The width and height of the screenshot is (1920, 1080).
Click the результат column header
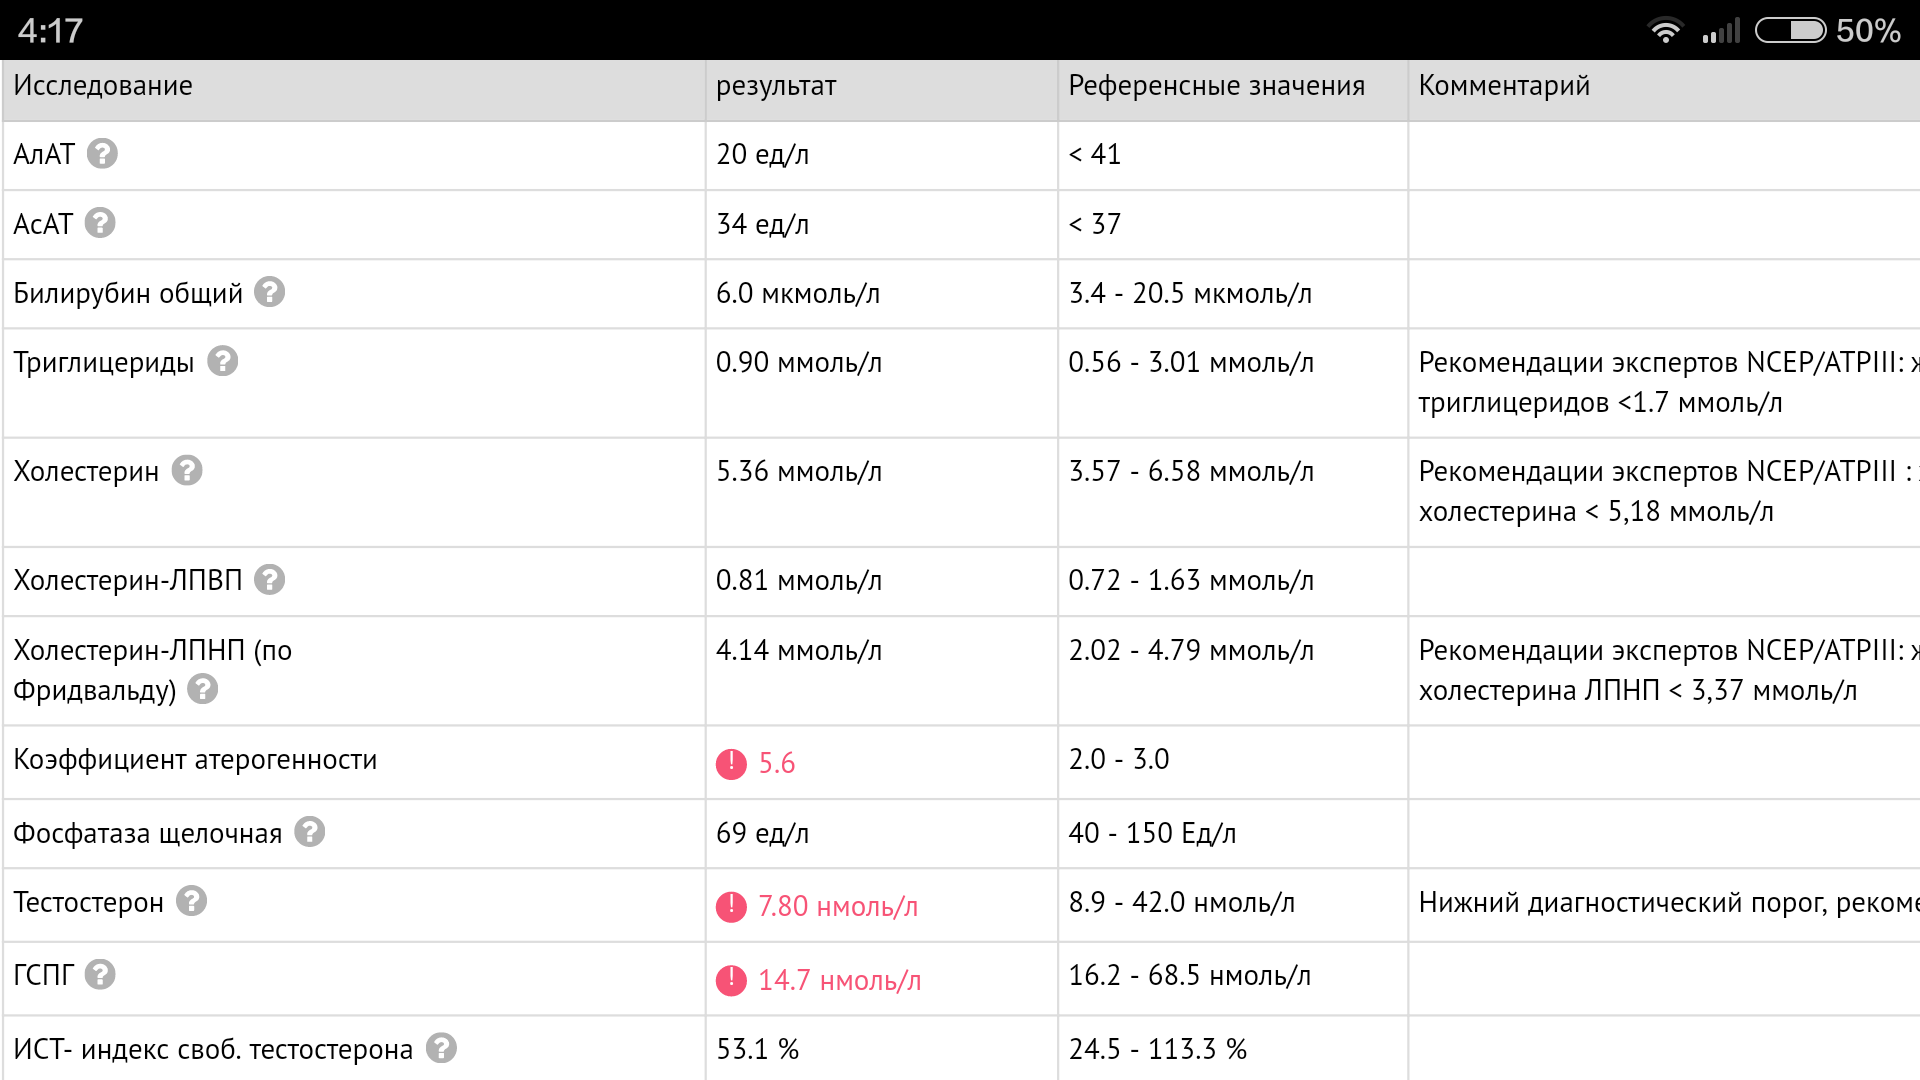(x=776, y=86)
